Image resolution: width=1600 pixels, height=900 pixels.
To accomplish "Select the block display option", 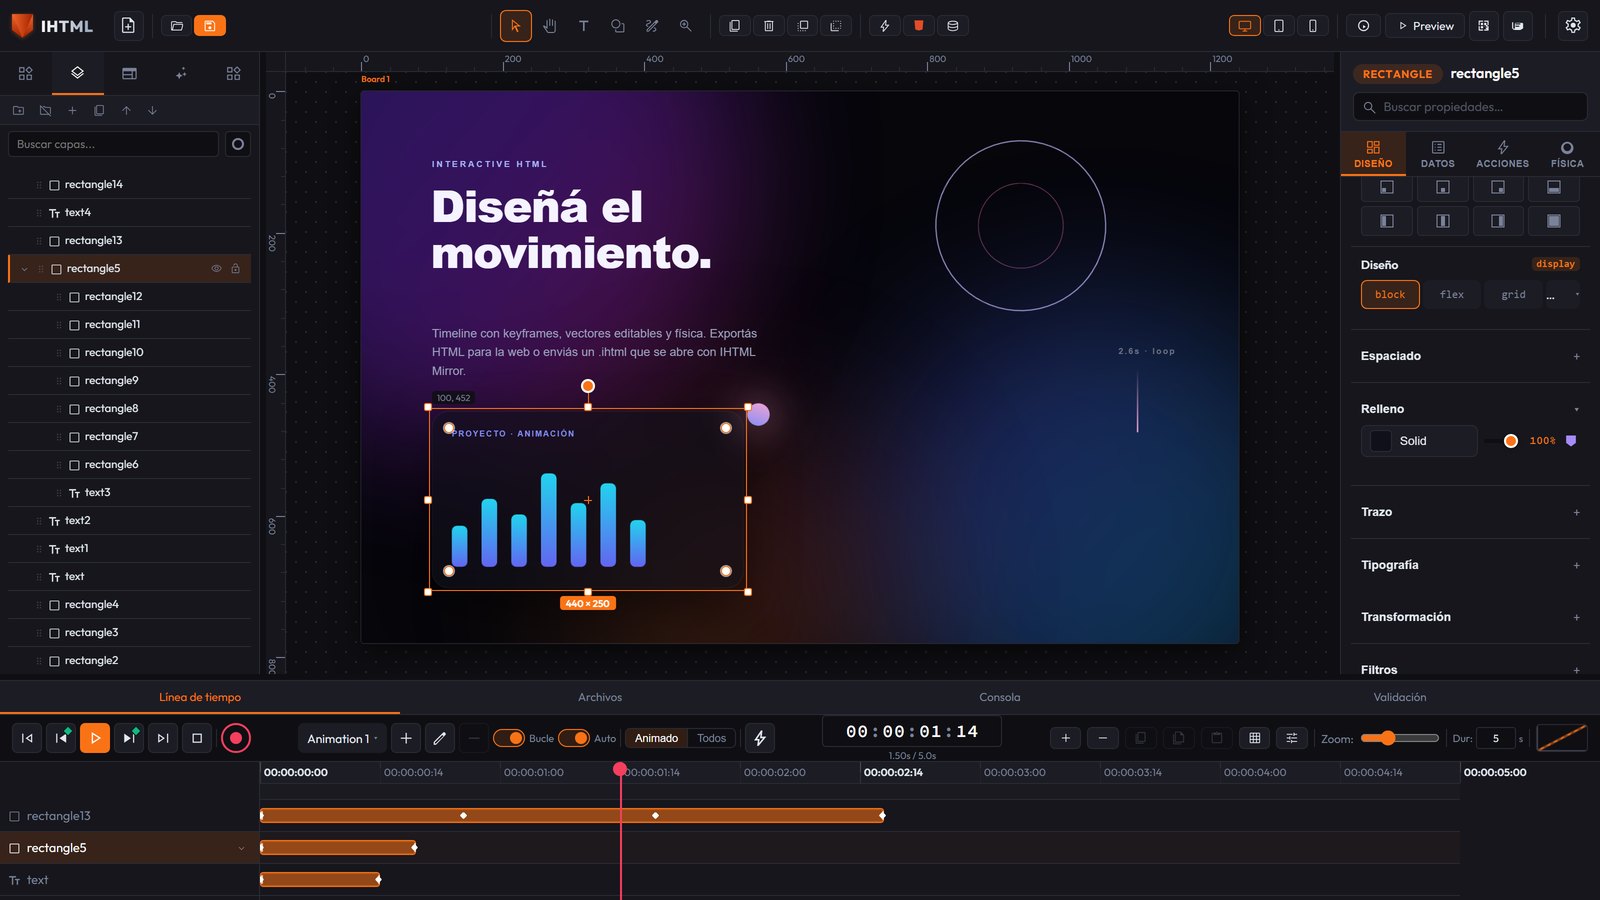I will pyautogui.click(x=1390, y=295).
